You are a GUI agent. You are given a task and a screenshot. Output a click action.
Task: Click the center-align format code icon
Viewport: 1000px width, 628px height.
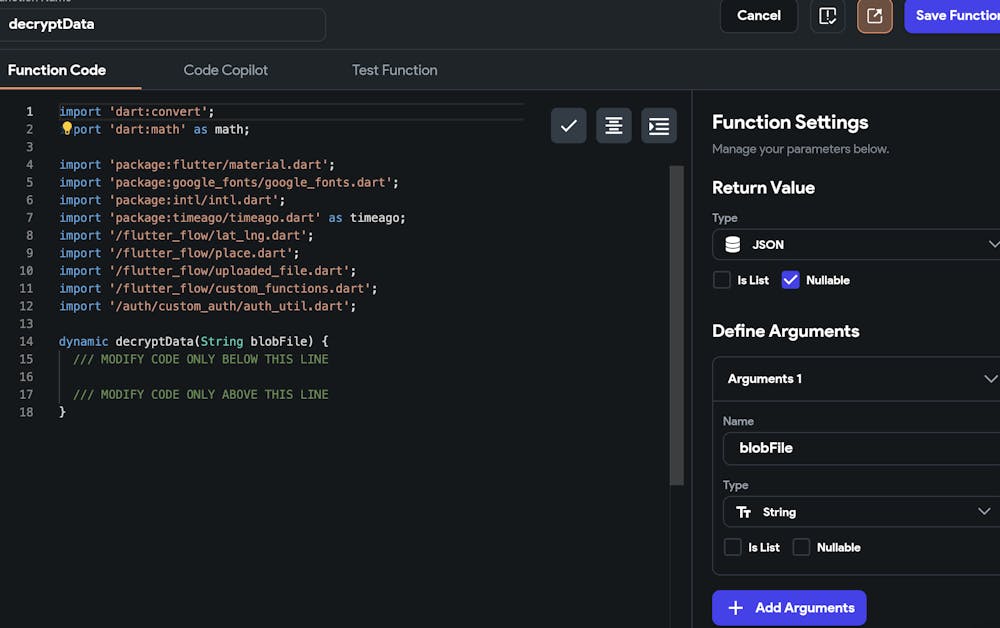[614, 126]
